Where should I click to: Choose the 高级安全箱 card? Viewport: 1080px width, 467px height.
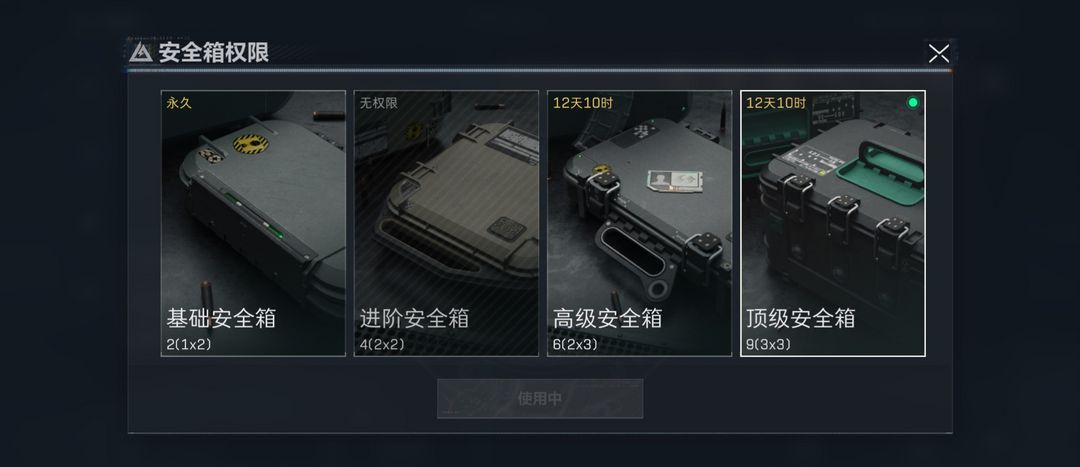[639, 223]
